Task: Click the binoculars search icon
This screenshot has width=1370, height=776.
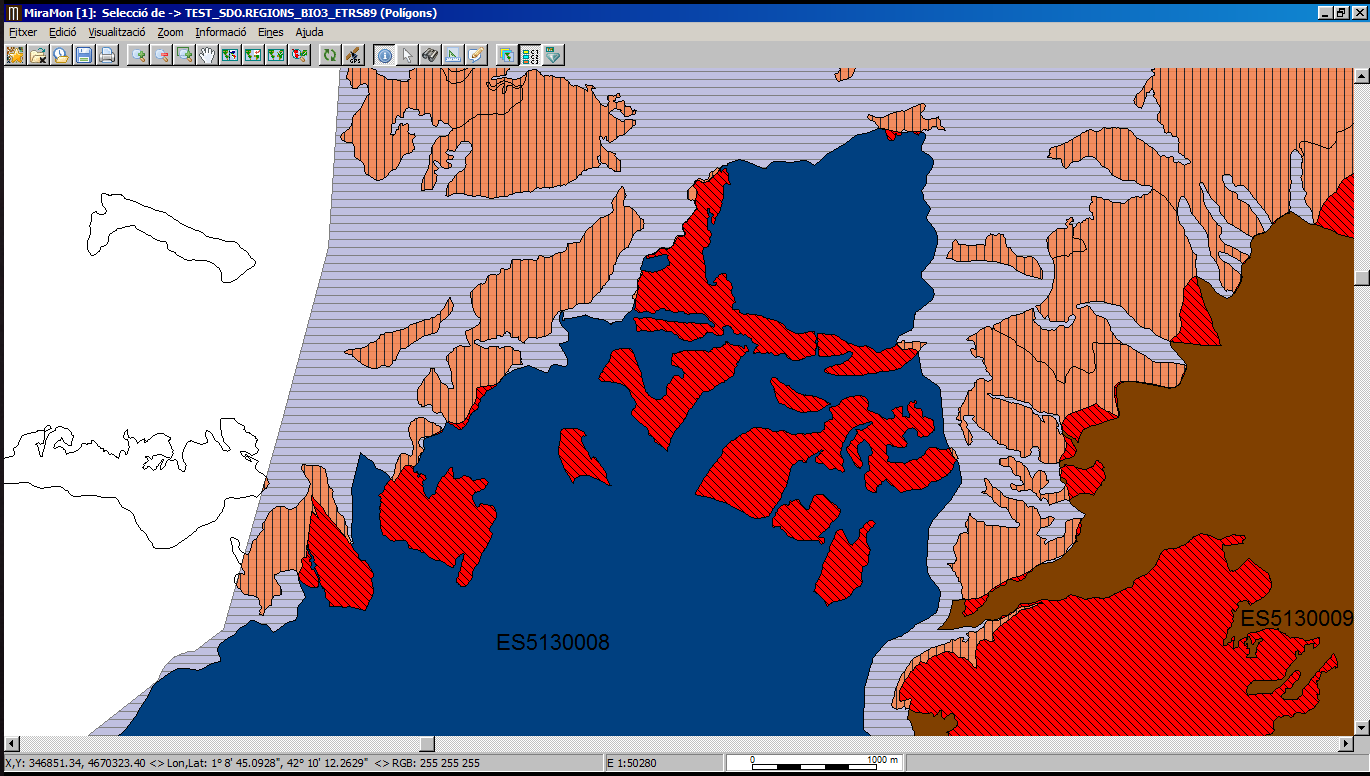Action: point(430,55)
